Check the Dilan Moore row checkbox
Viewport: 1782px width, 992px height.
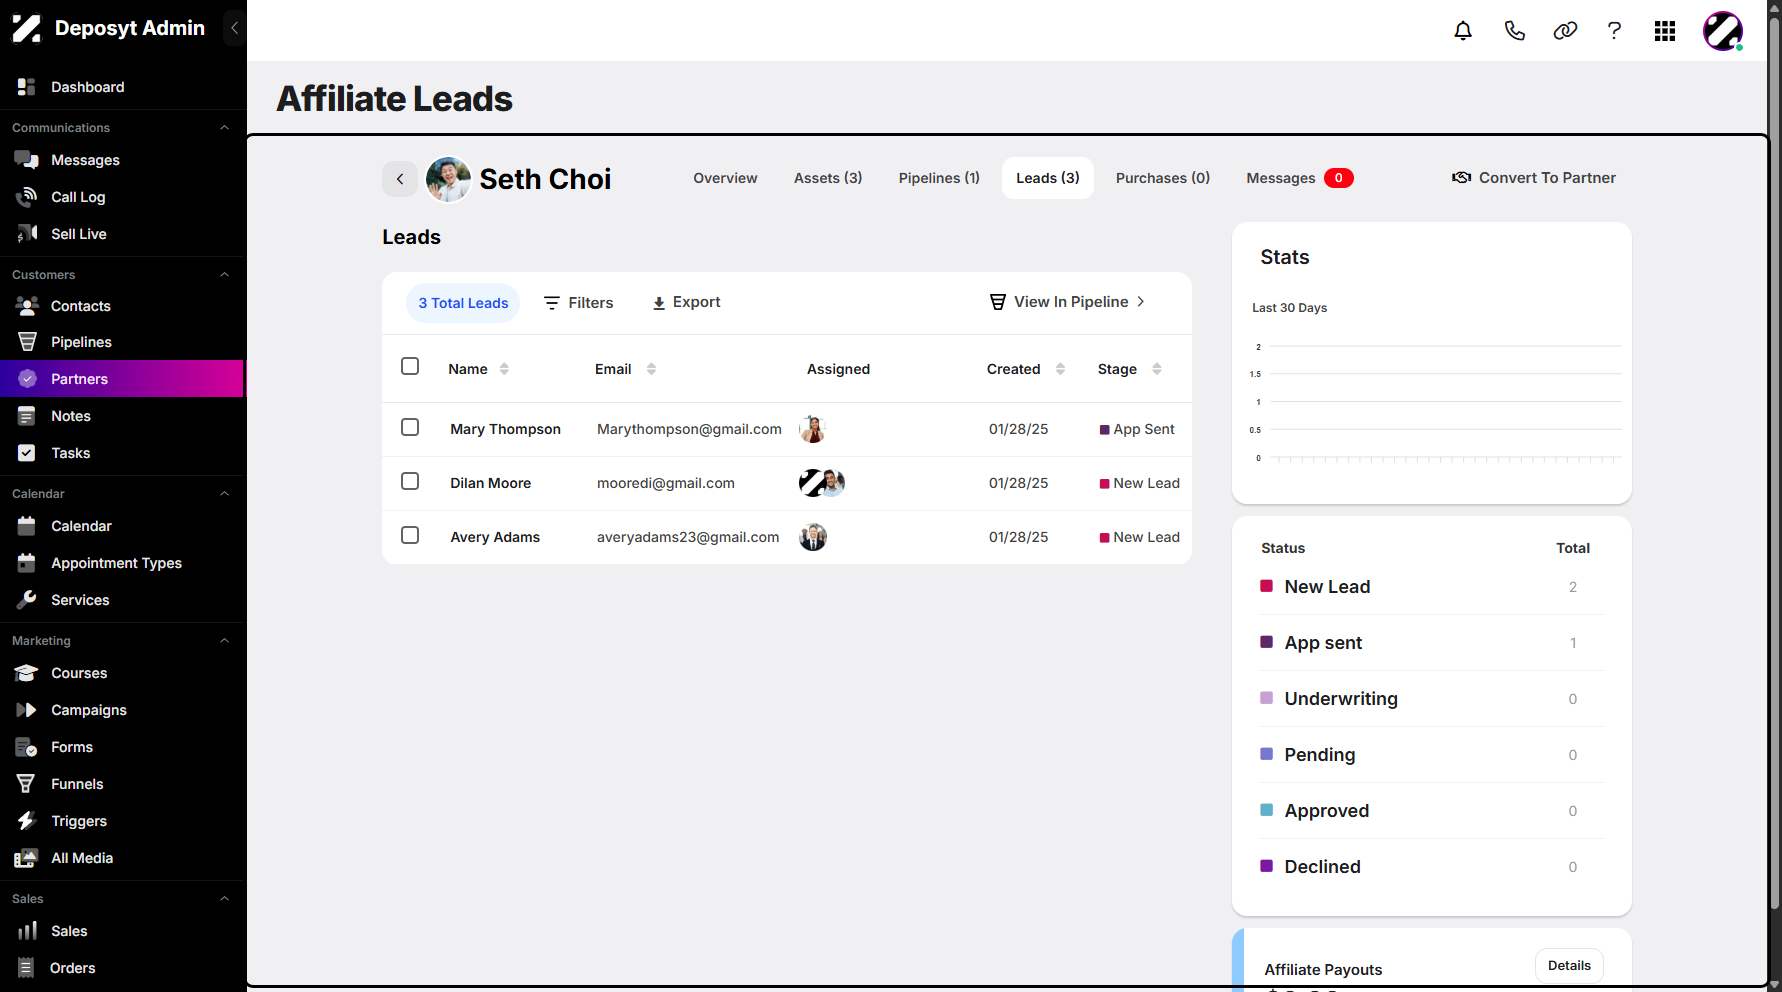[410, 481]
